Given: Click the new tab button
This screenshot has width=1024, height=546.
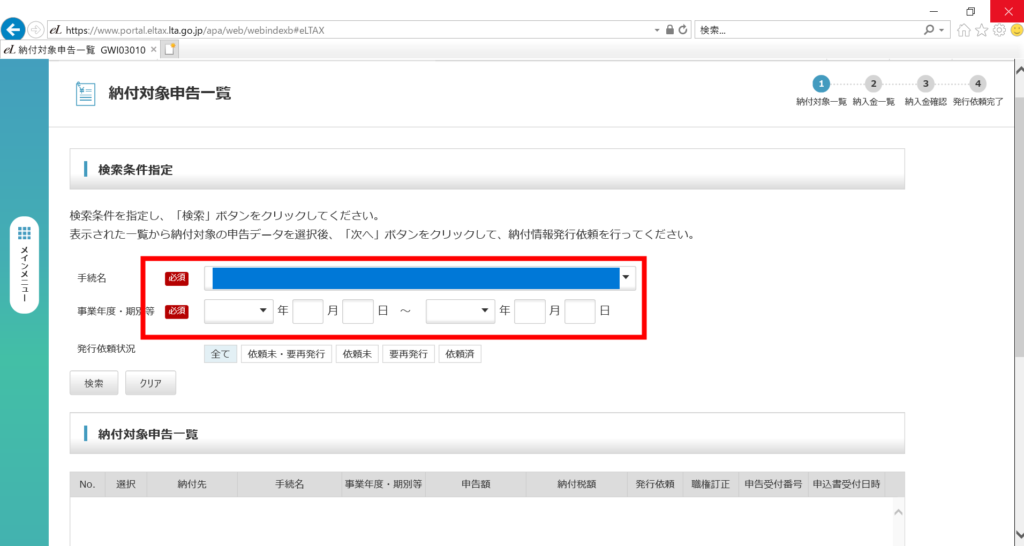Looking at the screenshot, I should (x=170, y=49).
